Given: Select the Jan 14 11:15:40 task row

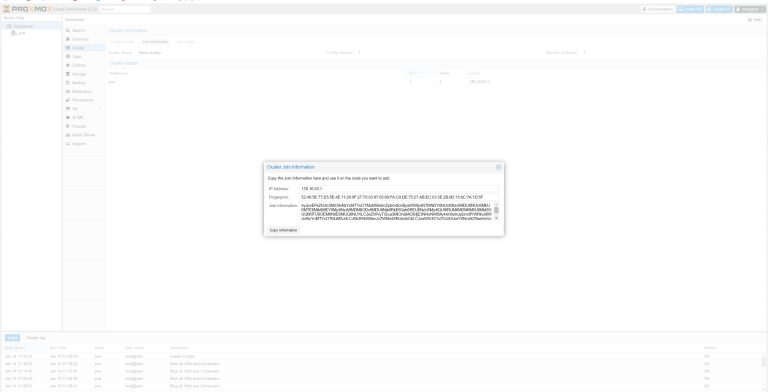Looking at the screenshot, I should coord(382,371).
